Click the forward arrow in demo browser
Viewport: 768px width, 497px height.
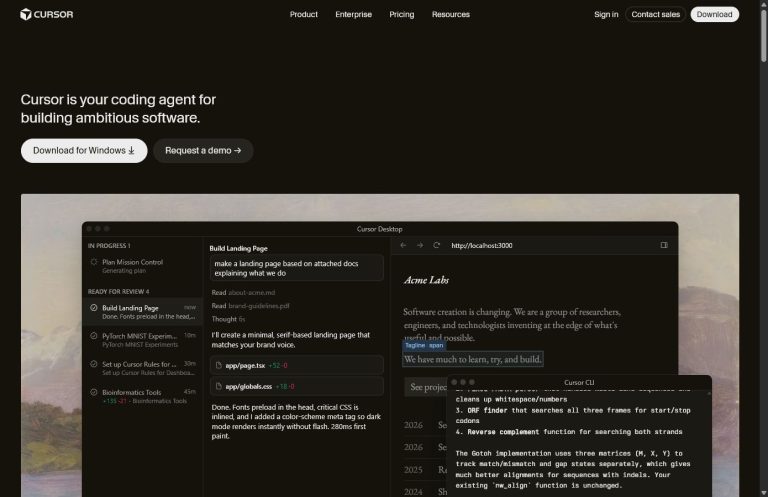tap(420, 245)
